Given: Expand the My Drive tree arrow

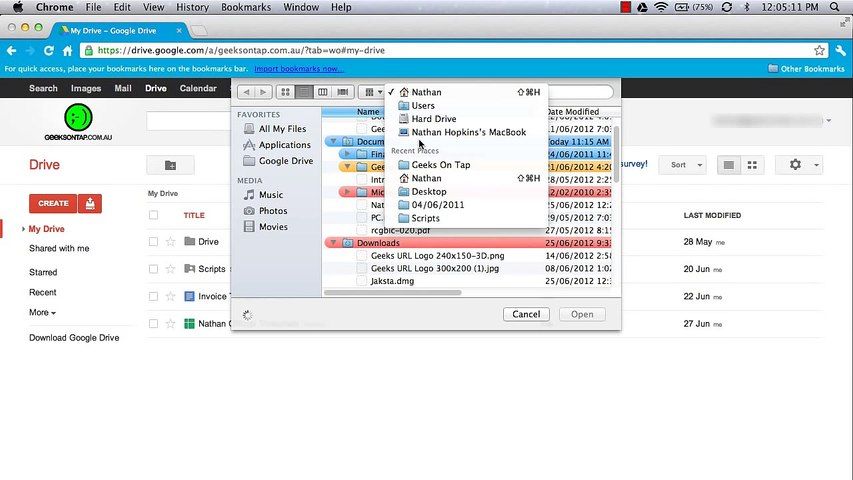Looking at the screenshot, I should [x=23, y=229].
